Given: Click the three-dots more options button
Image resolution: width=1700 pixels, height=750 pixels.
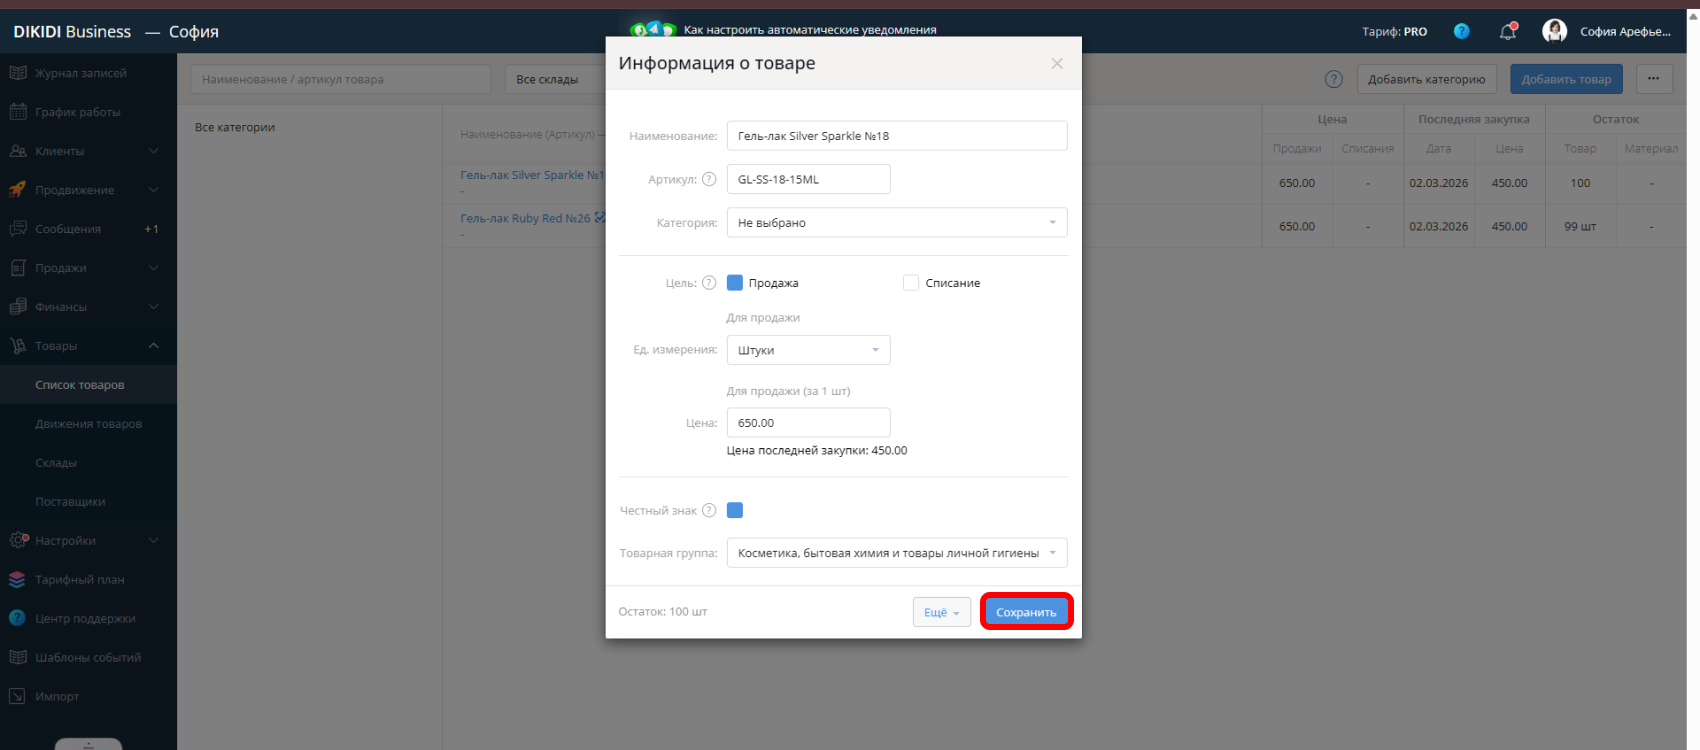Looking at the screenshot, I should point(1654,79).
